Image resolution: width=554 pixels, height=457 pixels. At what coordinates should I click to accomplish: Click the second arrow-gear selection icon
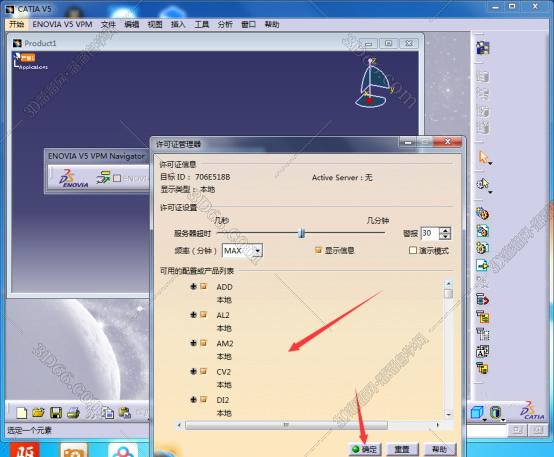483,184
